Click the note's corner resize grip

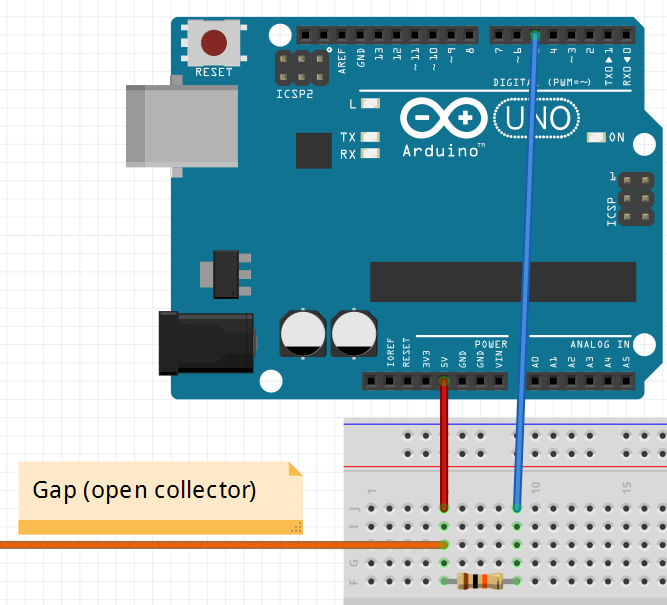pyautogui.click(x=296, y=528)
